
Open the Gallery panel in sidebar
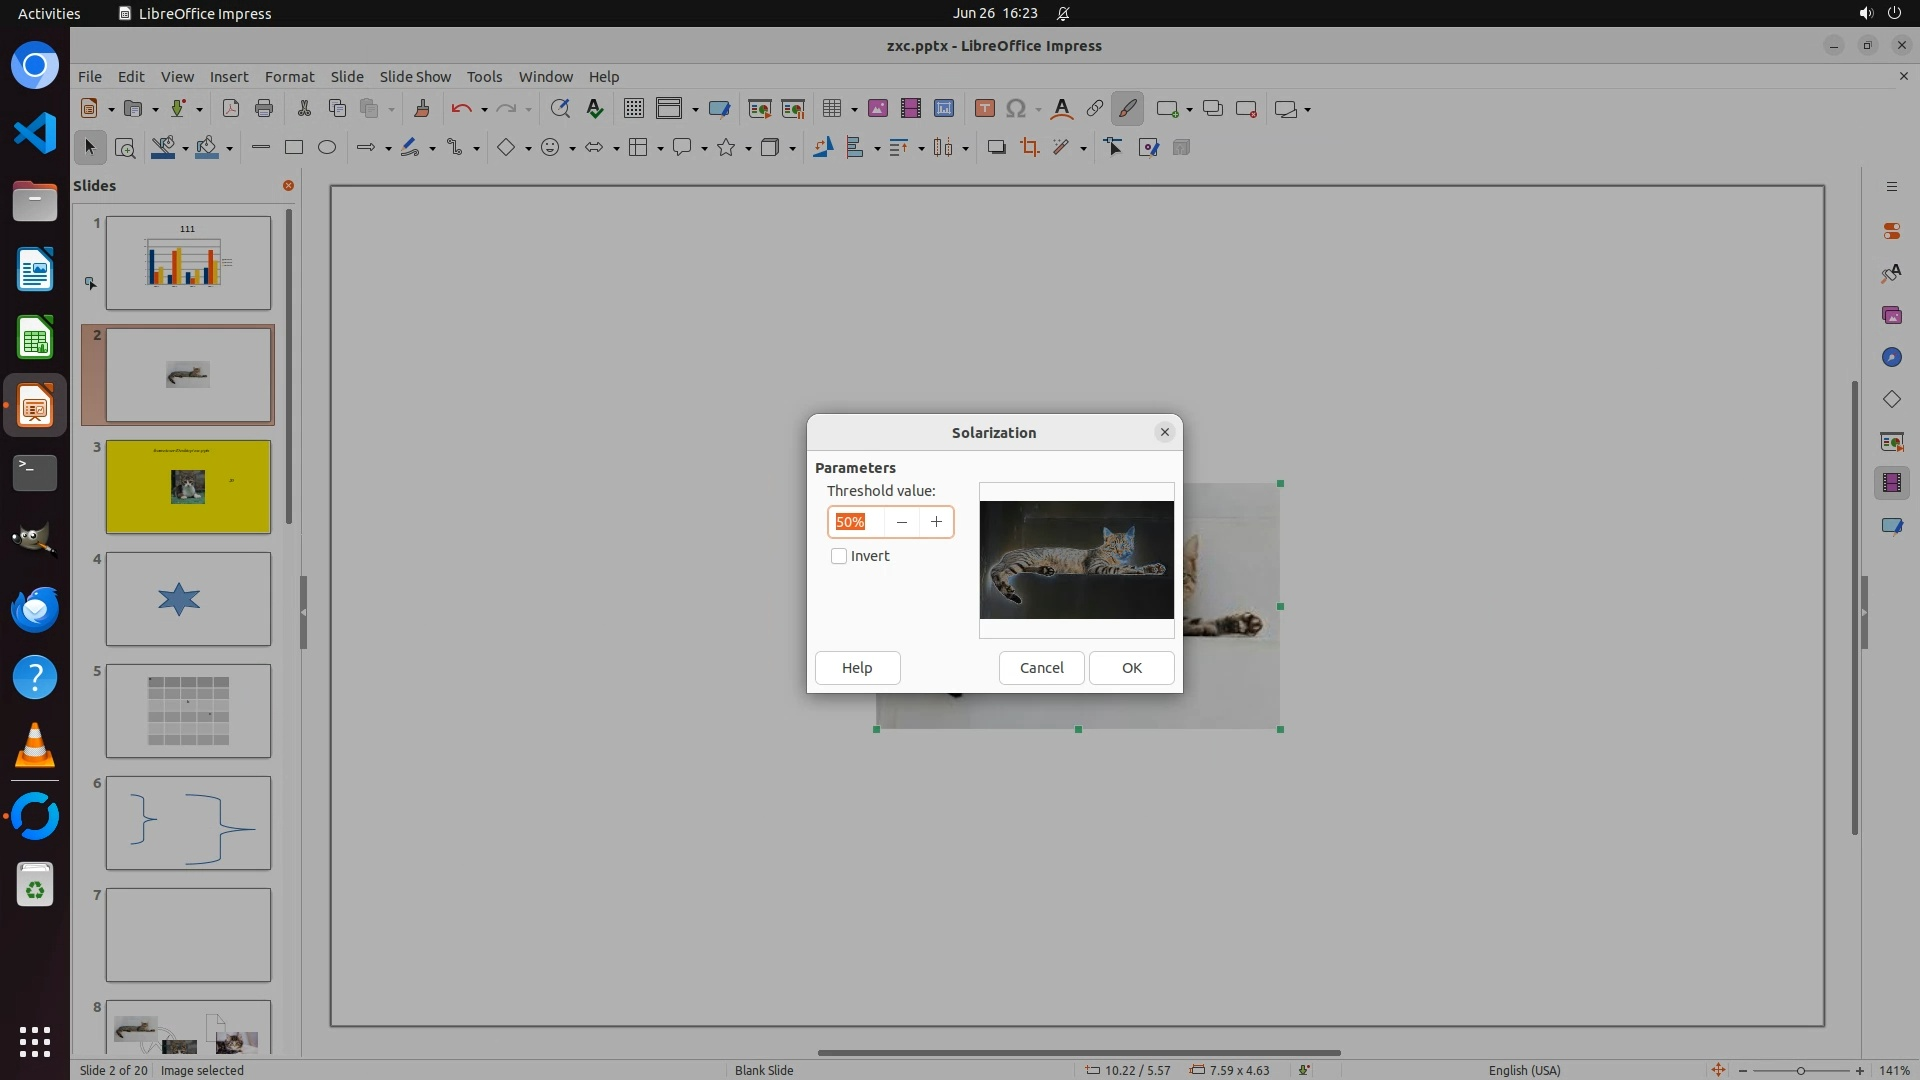pos(1891,315)
